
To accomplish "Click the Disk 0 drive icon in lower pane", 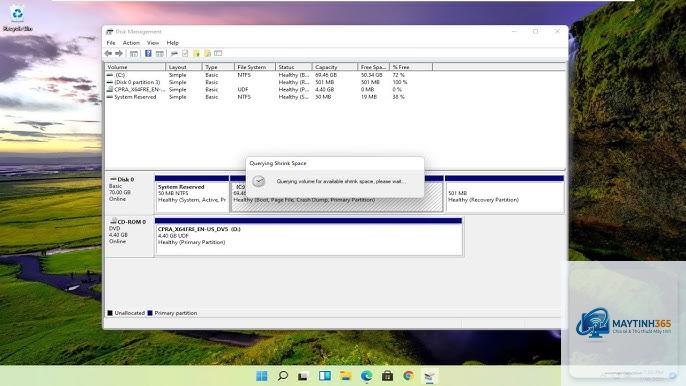I will click(113, 179).
